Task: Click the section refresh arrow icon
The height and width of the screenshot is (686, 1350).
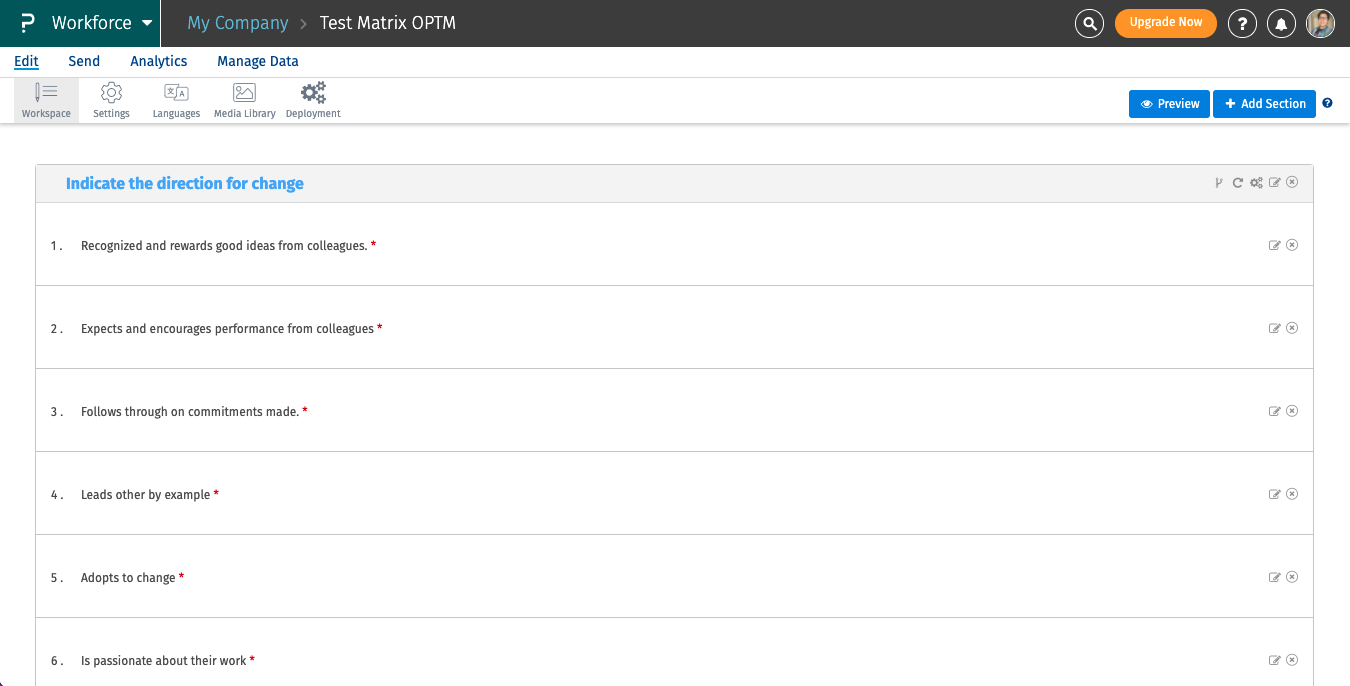Action: (x=1238, y=183)
